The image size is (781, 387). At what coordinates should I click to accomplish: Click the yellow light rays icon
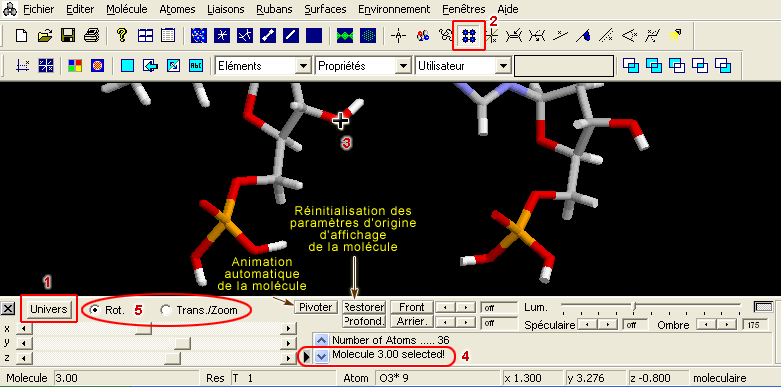tap(675, 35)
